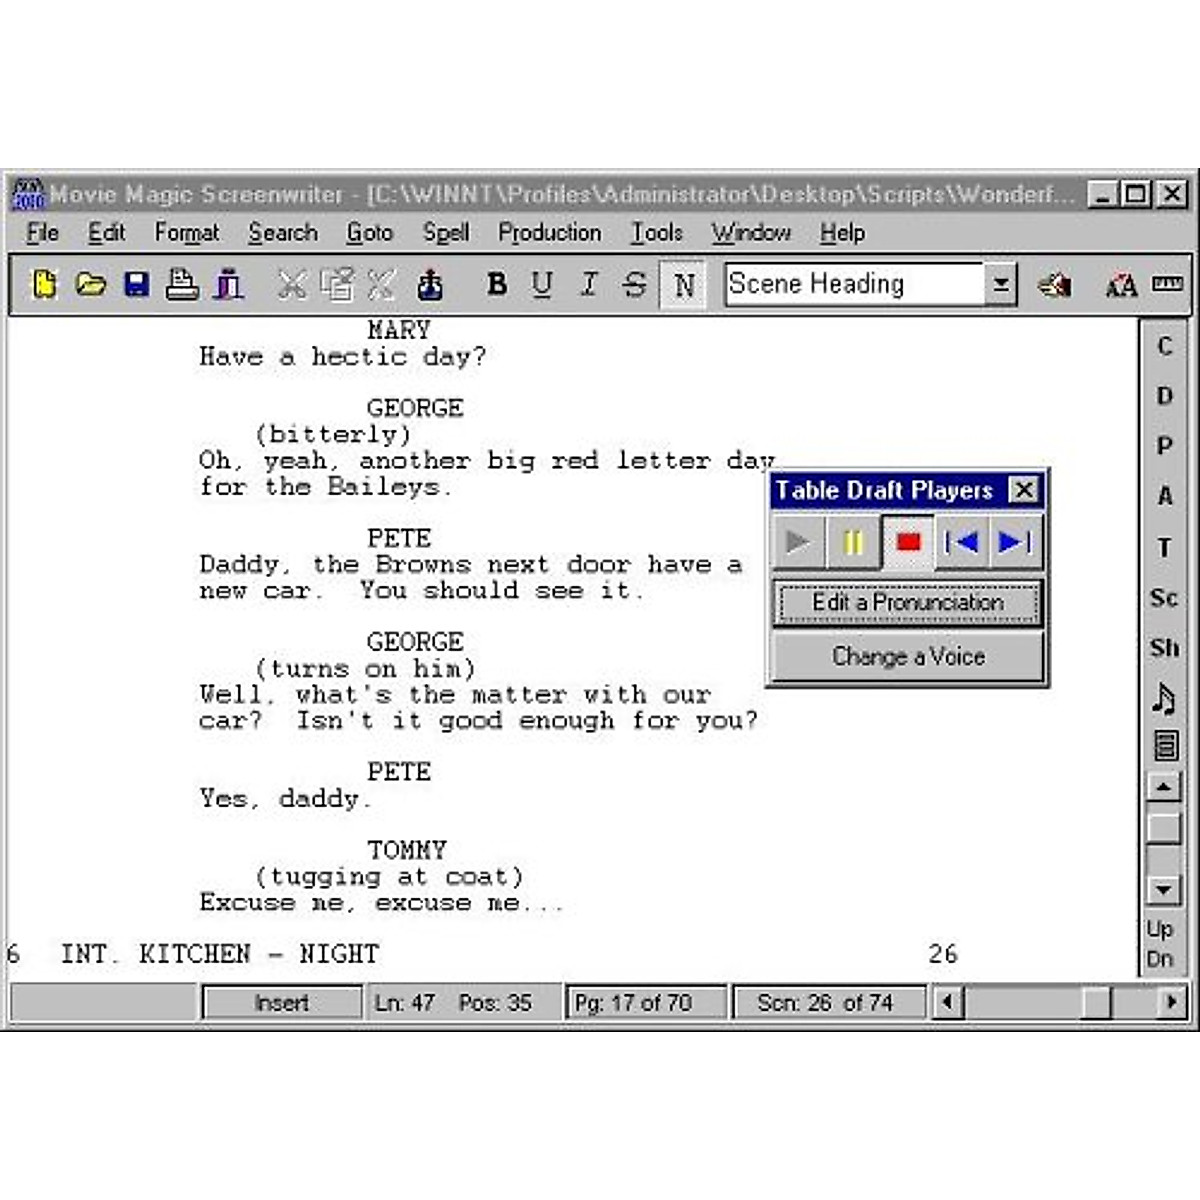Click the ruler icon in toolbar
This screenshot has height=1200, width=1200.
click(x=1167, y=285)
